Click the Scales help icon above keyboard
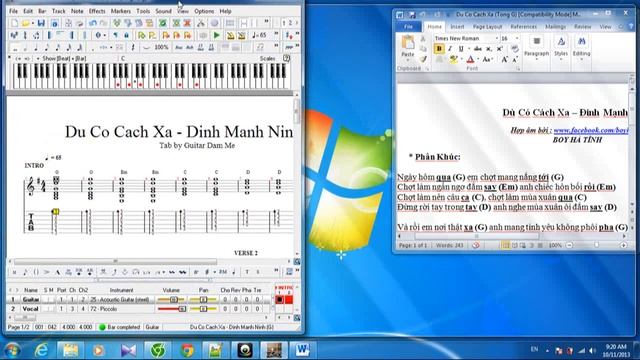Screen dimensions: 640x360 pyautogui.click(x=287, y=58)
